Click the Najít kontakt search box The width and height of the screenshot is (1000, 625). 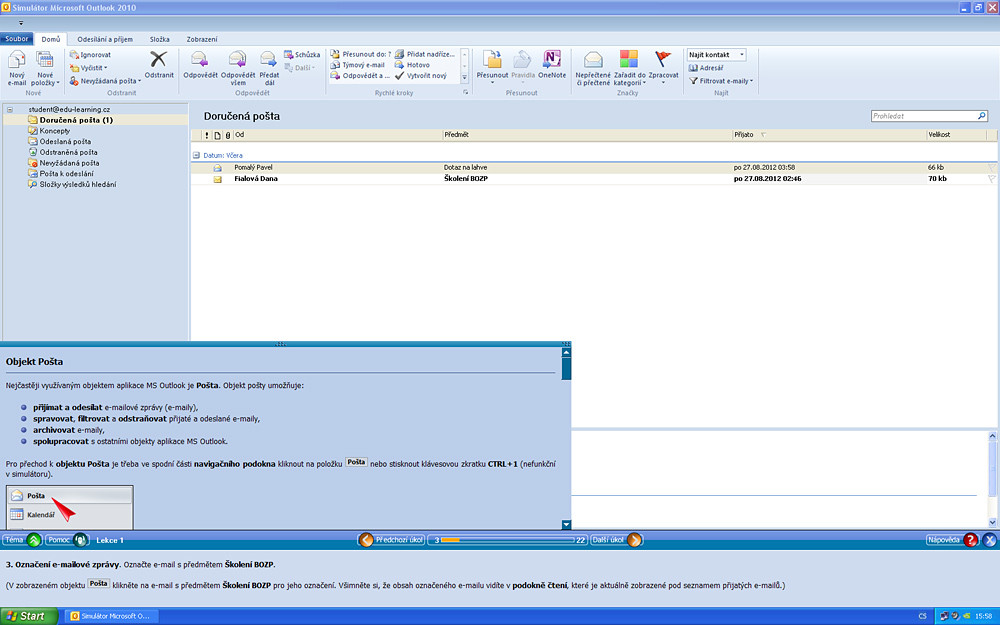pyautogui.click(x=716, y=55)
